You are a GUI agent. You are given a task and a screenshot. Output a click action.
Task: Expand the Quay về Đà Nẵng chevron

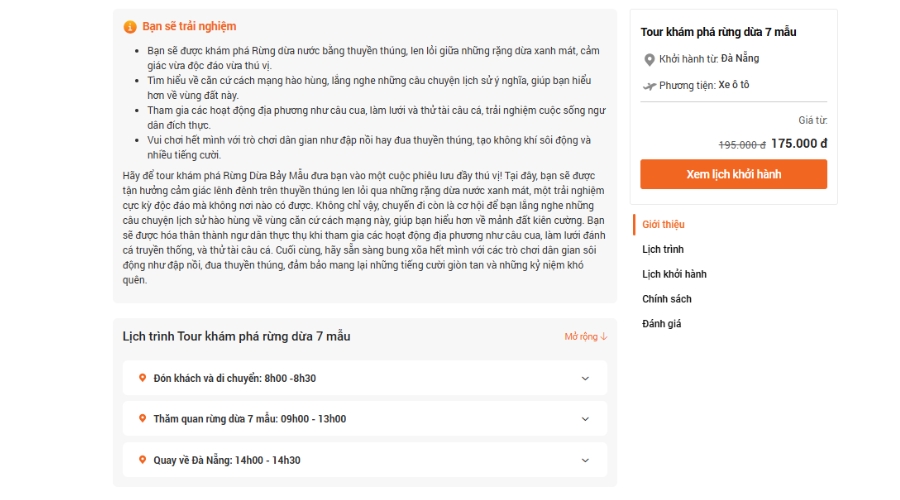click(x=585, y=460)
